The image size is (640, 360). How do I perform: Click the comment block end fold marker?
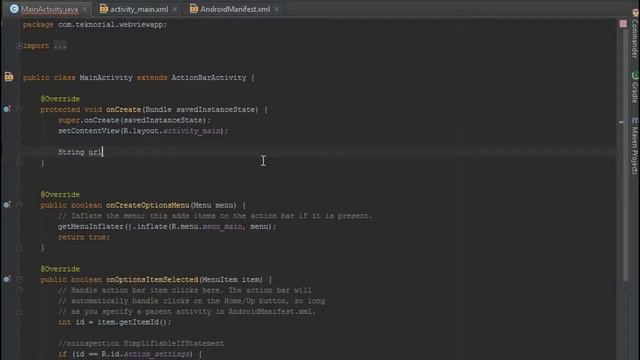19,311
